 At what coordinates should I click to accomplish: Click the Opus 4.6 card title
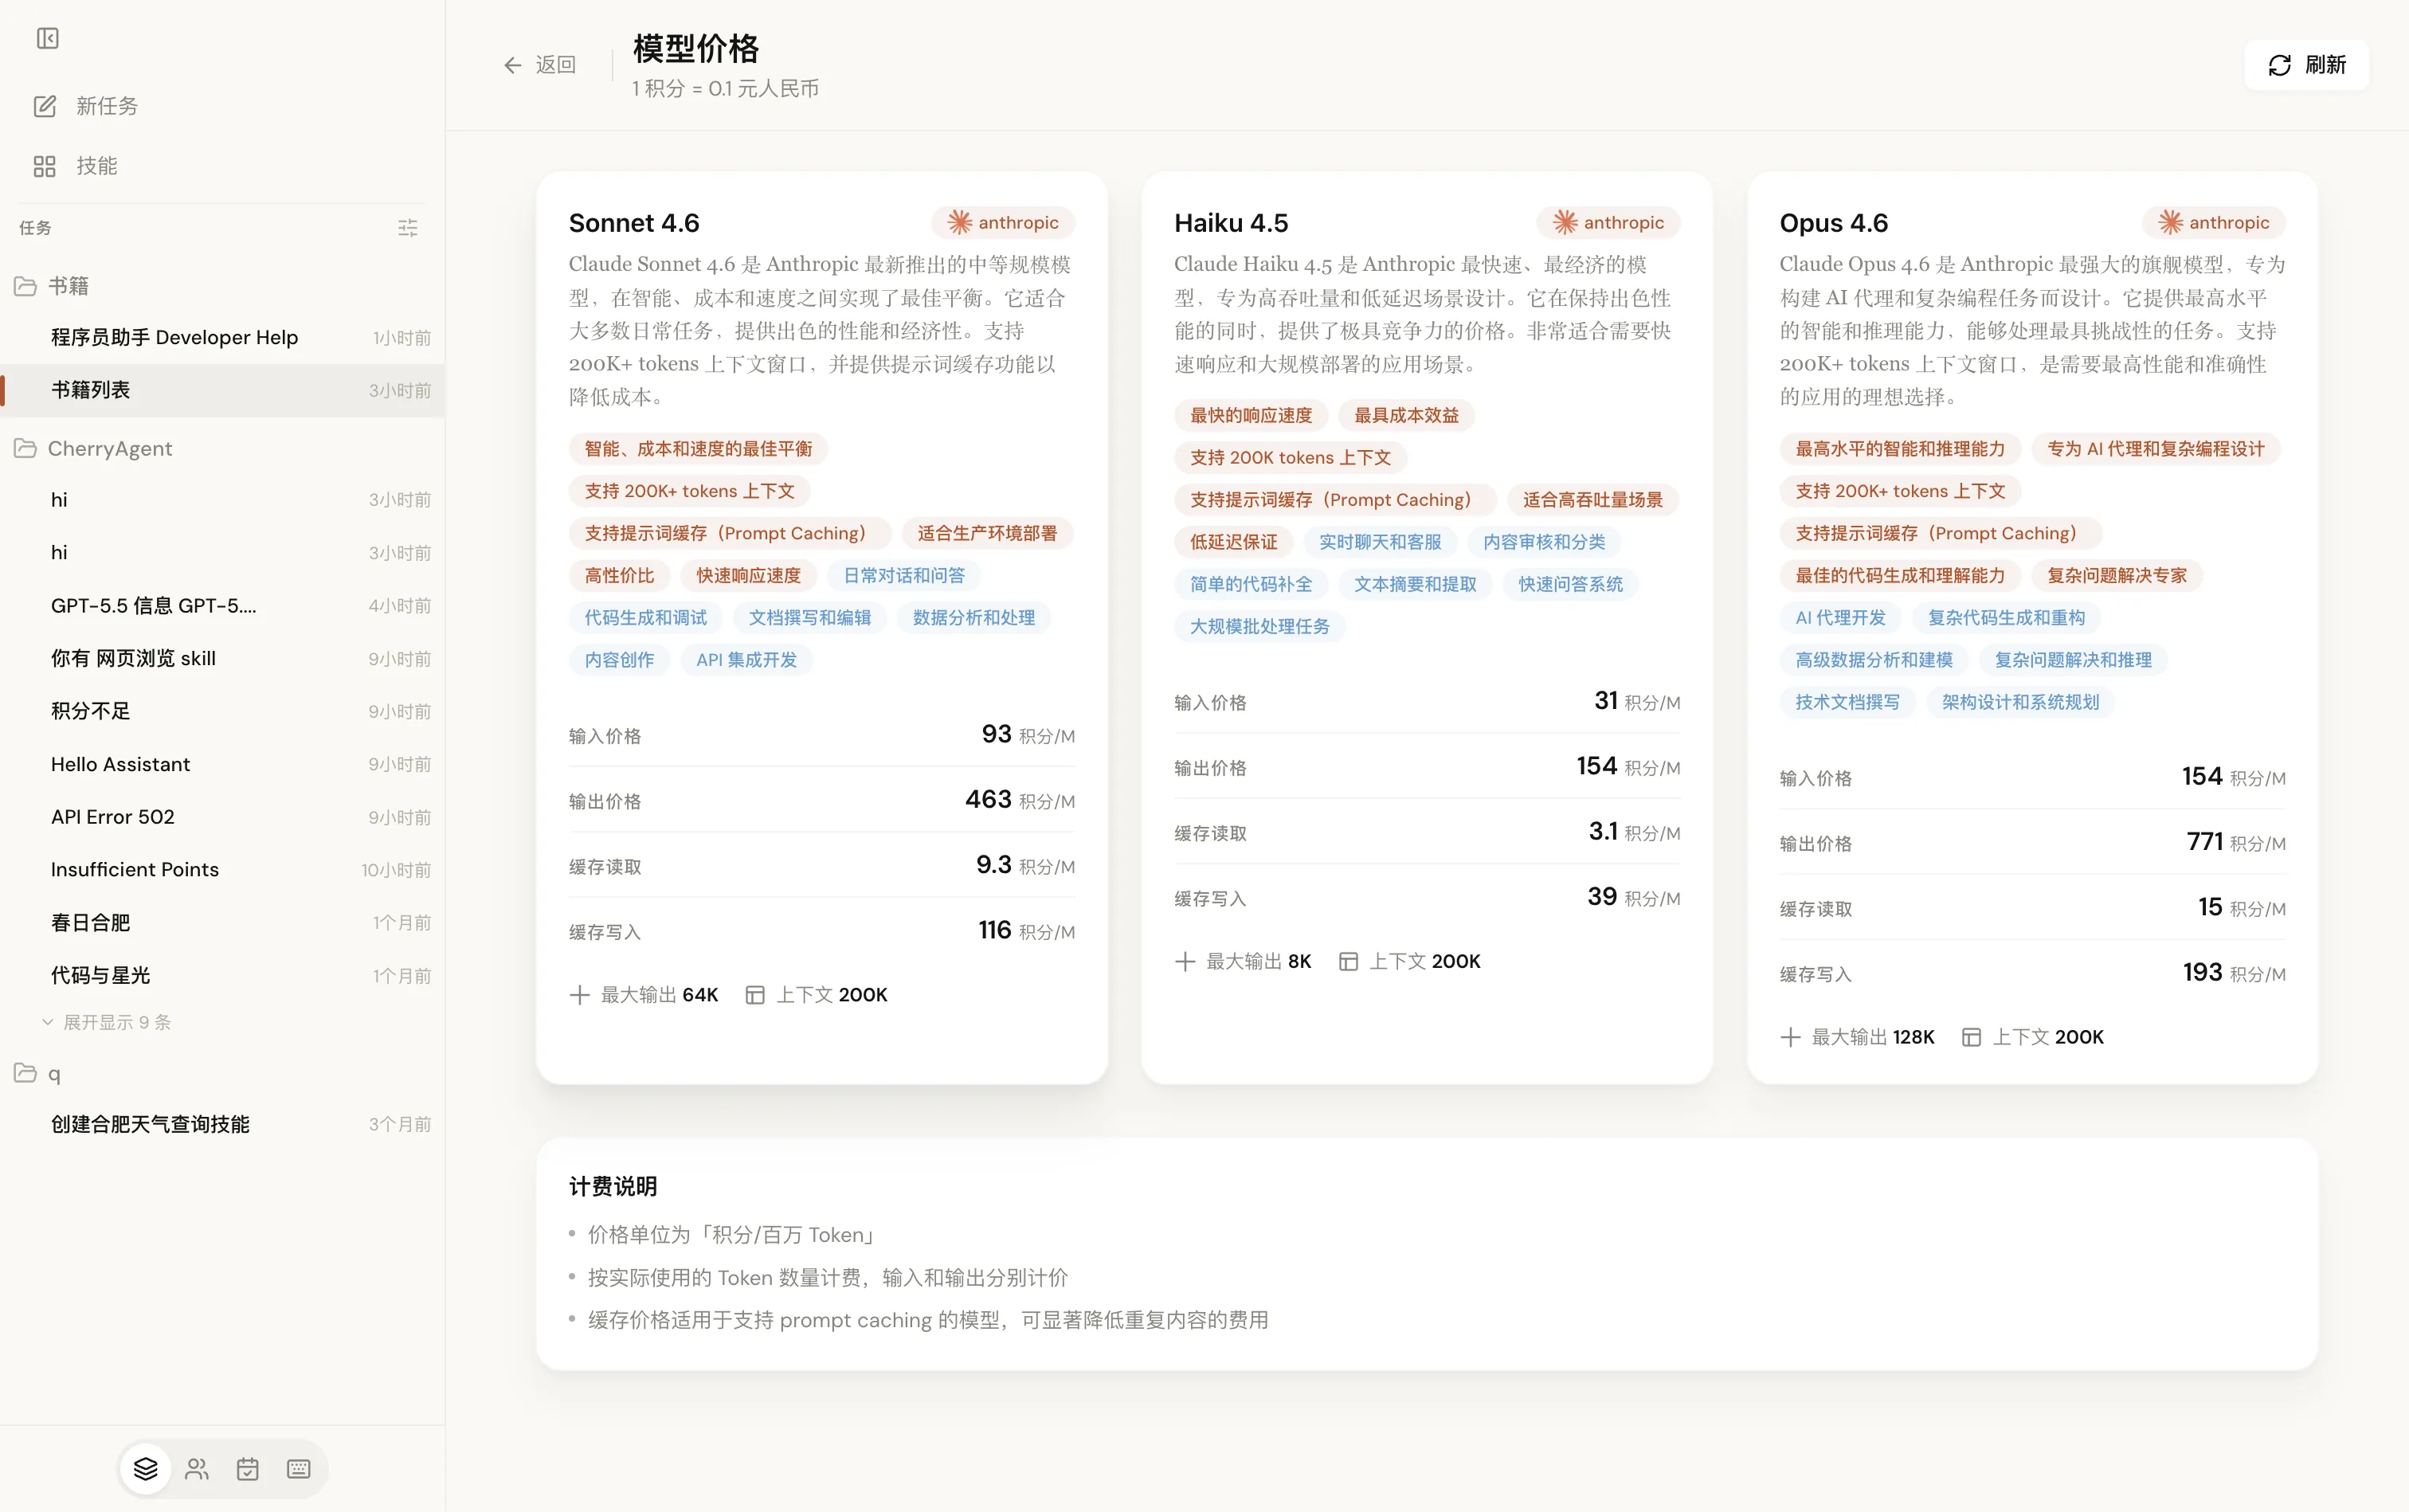[x=1833, y=222]
